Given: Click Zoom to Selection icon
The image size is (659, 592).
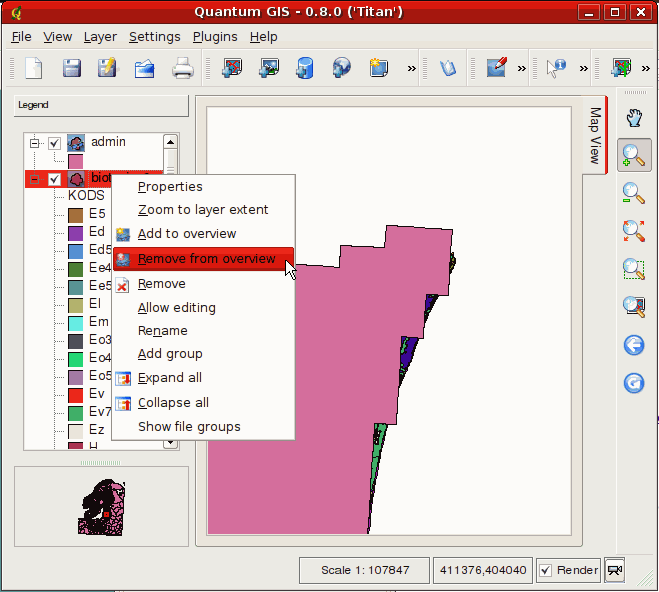Looking at the screenshot, I should pos(634,269).
